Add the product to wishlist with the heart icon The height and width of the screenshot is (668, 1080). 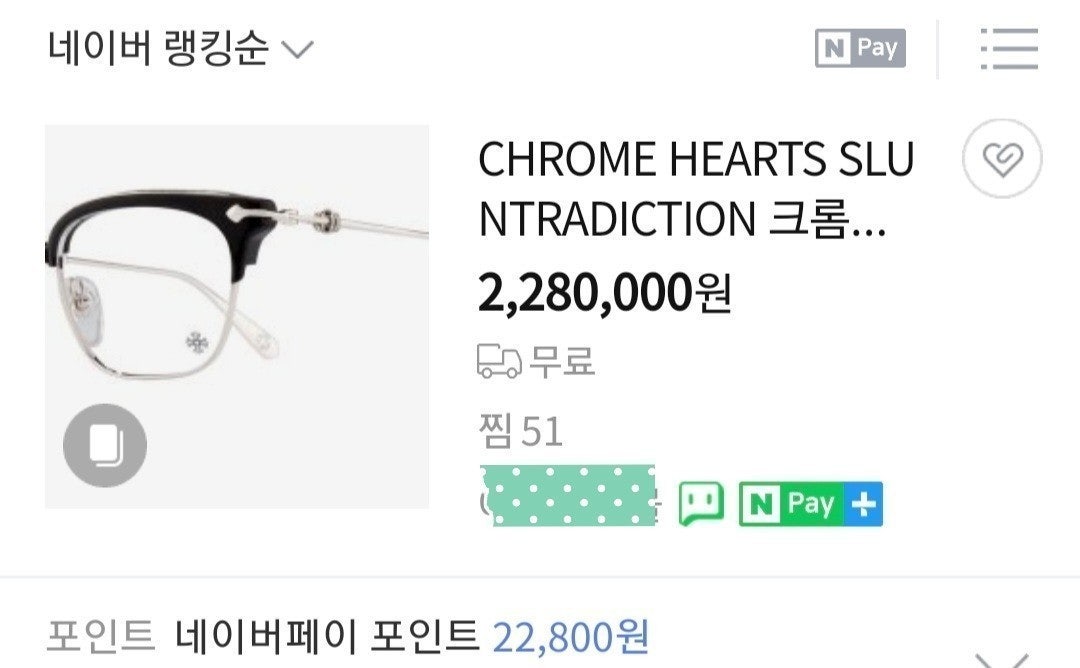pos(1002,160)
